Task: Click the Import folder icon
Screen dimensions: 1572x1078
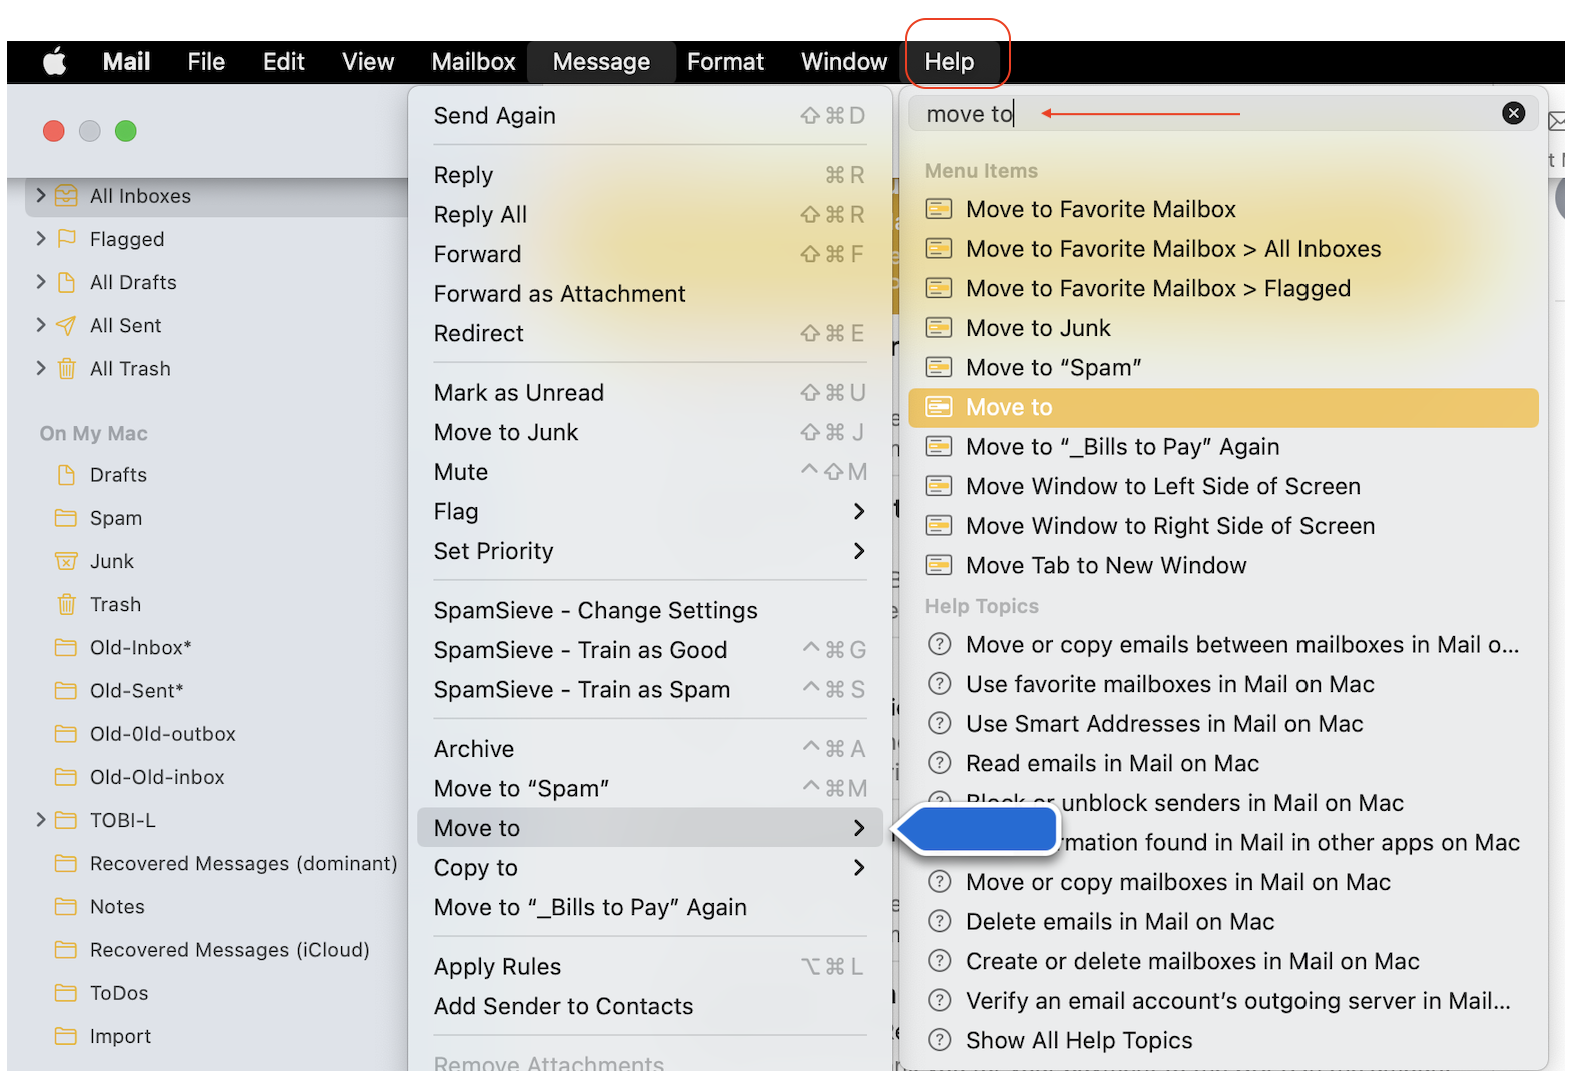Action: point(66,1036)
